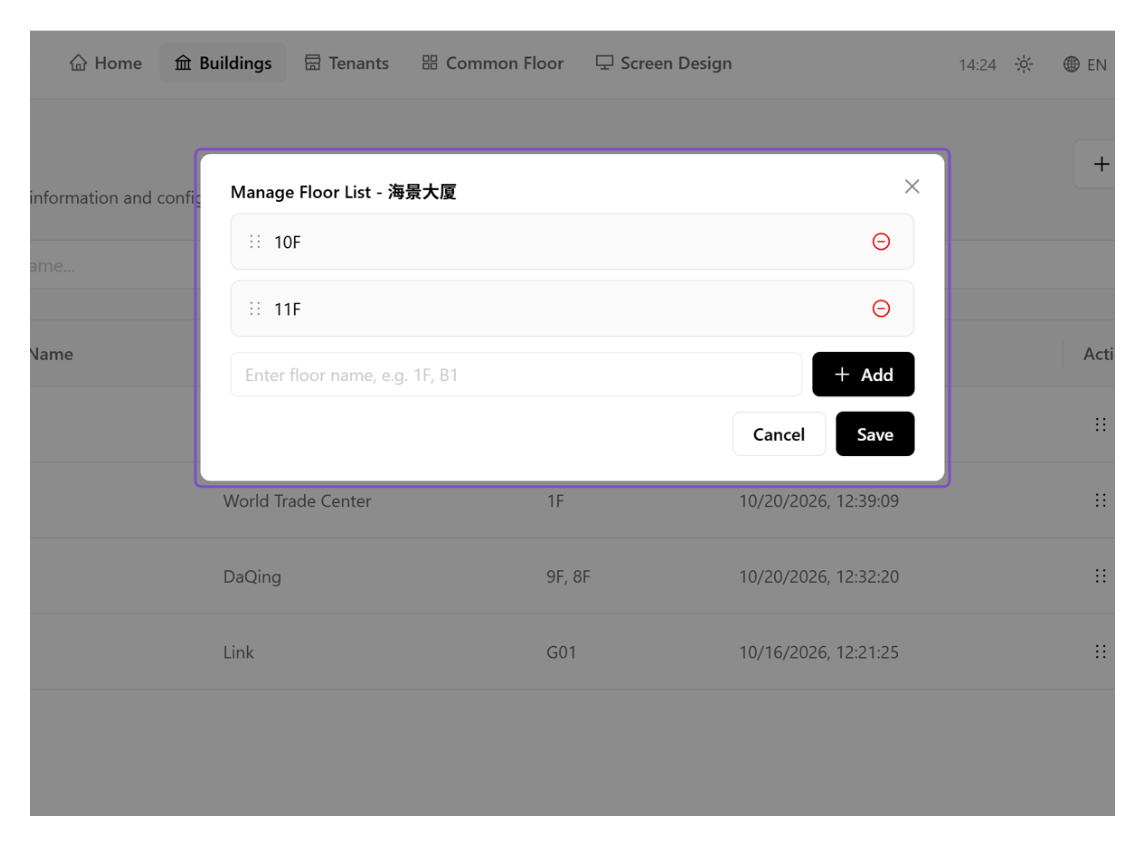
Task: Select the Link building name
Action: point(238,652)
